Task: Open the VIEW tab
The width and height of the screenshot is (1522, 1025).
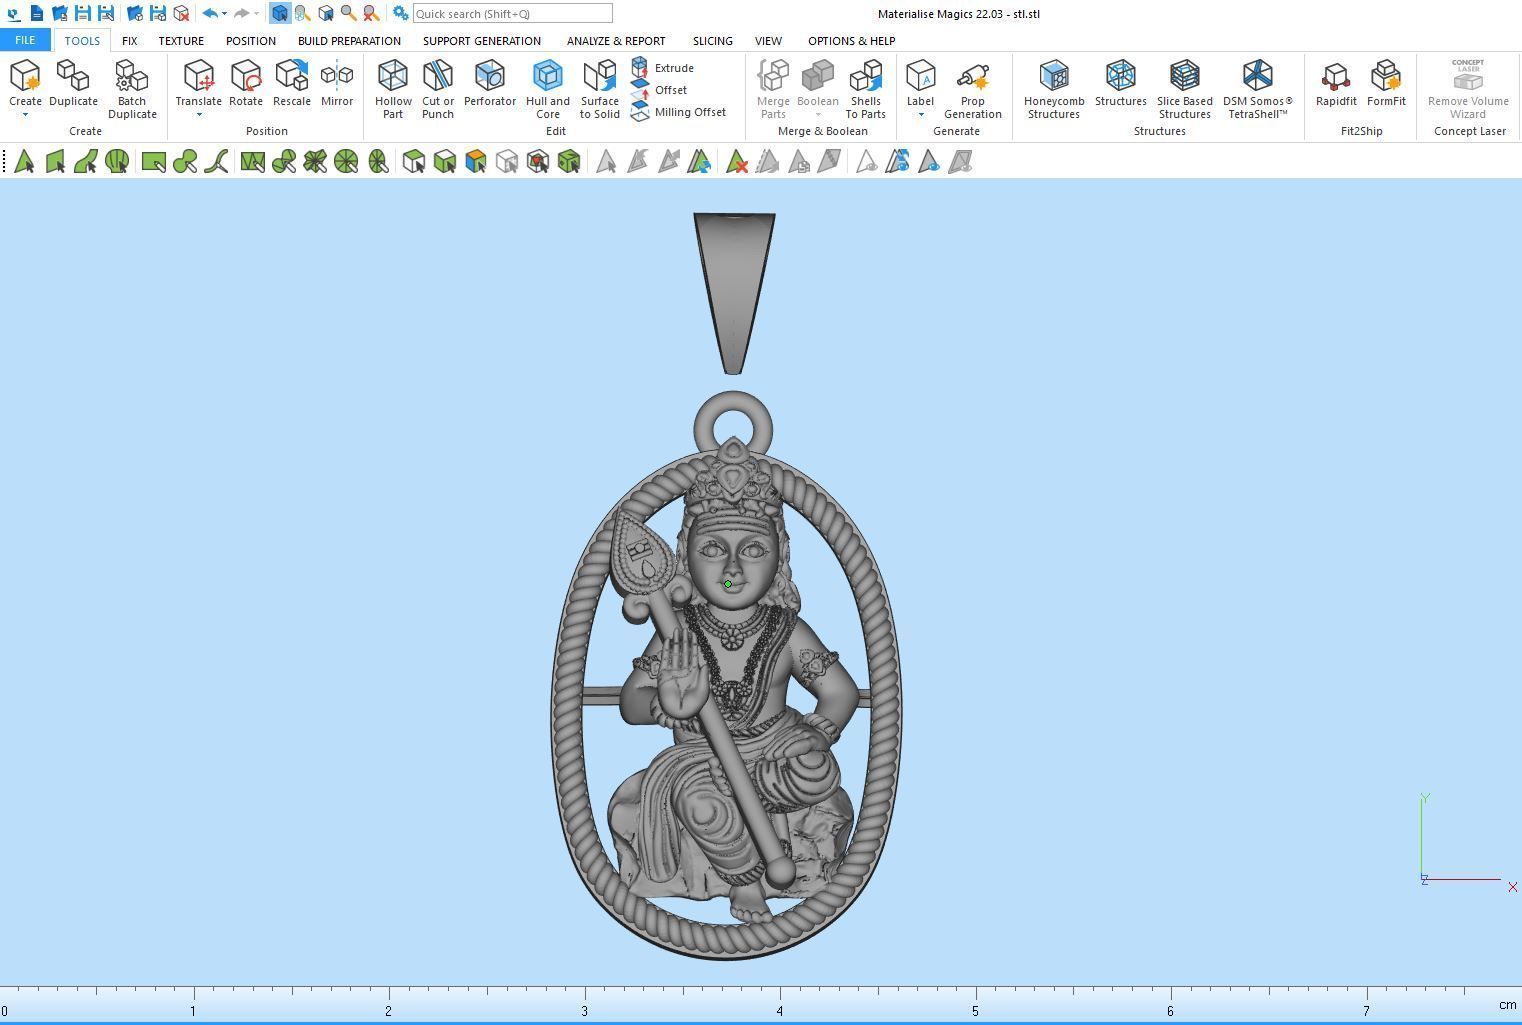Action: coord(768,41)
